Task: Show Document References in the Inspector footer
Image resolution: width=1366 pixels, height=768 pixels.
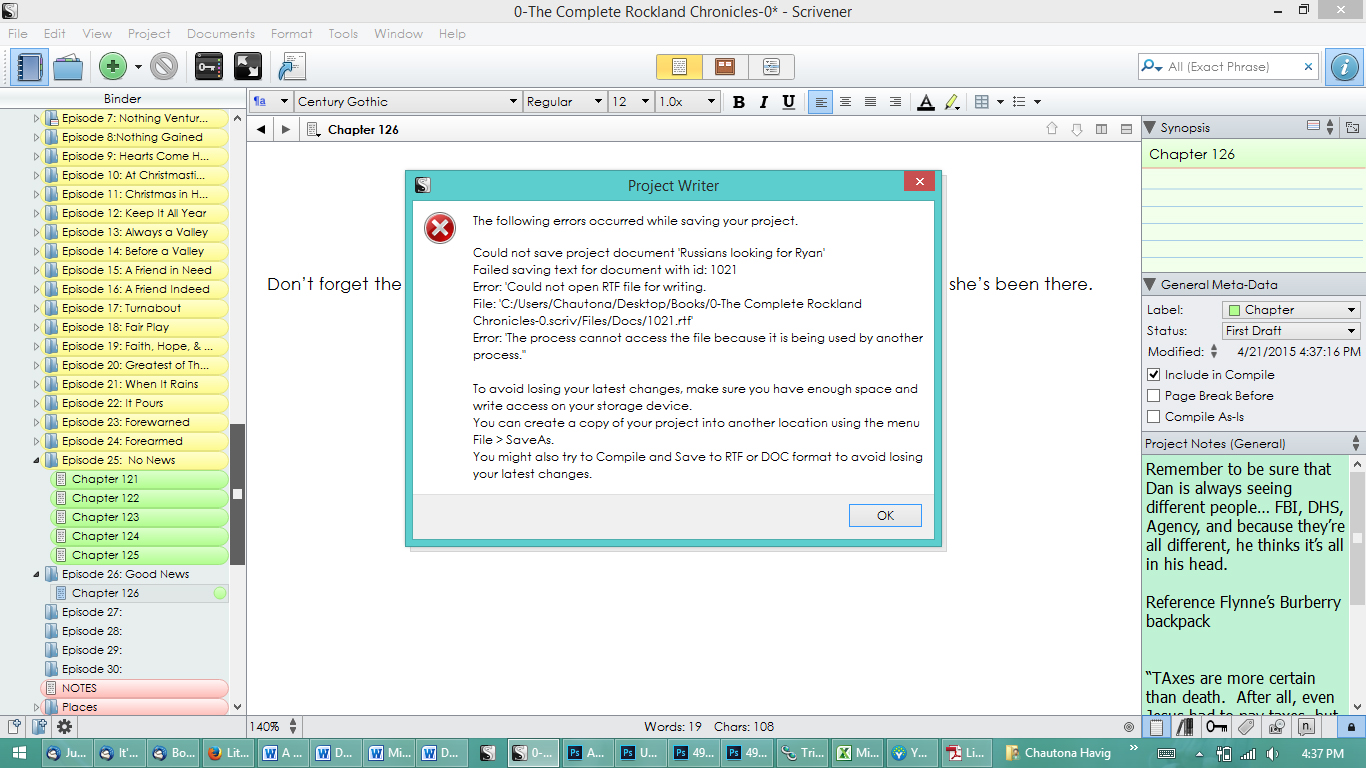Action: coord(1186,727)
